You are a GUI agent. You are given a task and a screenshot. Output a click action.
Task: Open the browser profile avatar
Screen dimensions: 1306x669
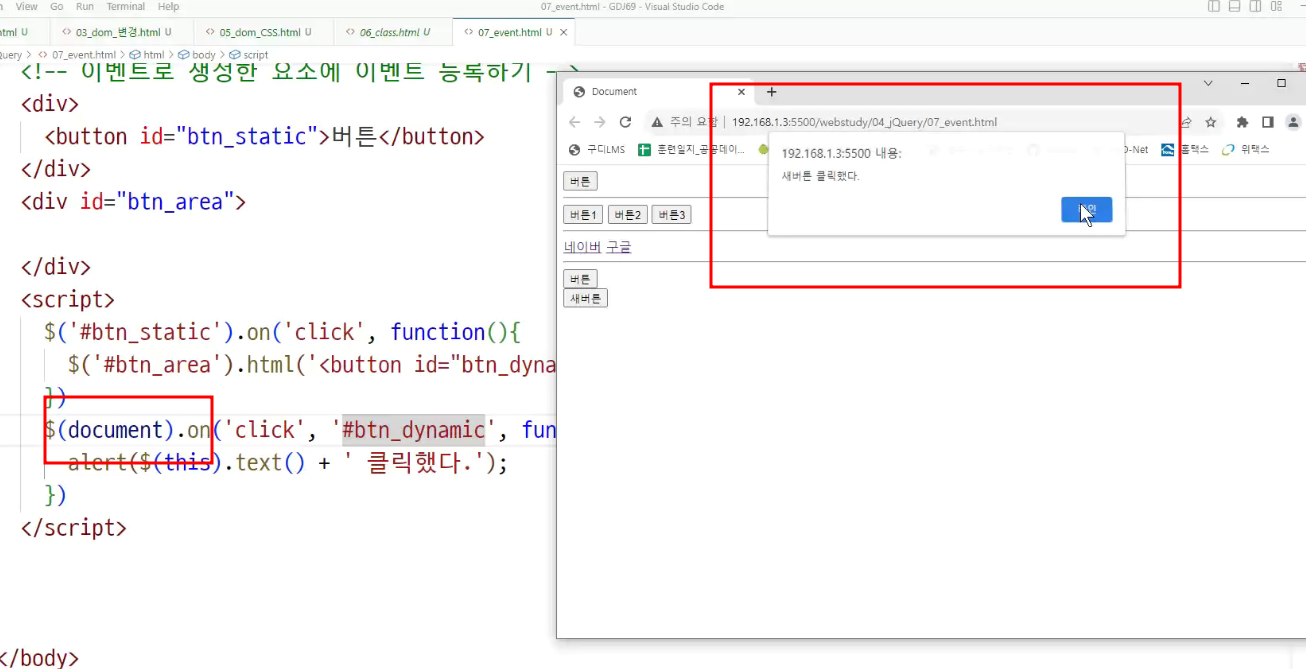click(x=1293, y=122)
